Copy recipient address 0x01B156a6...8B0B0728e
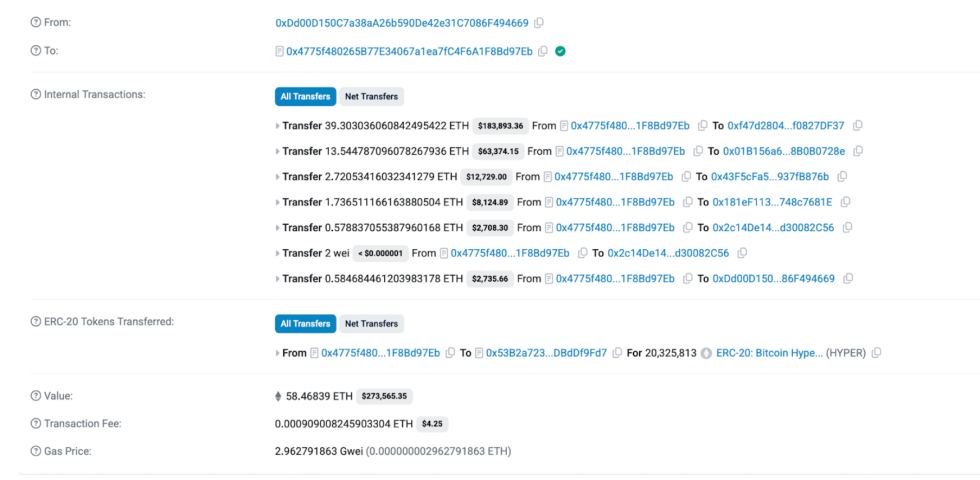 tap(858, 151)
